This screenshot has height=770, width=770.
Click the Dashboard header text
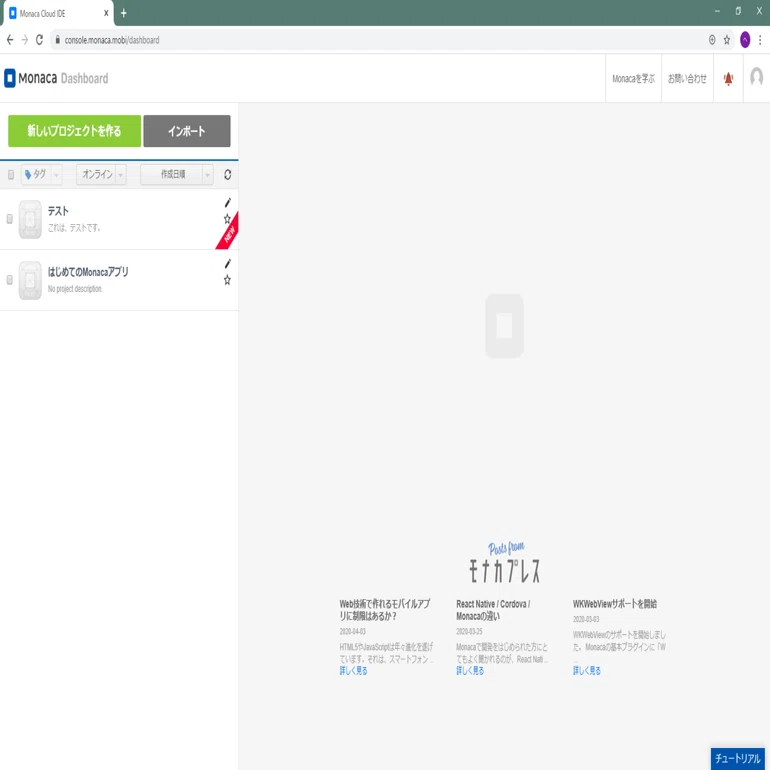(84, 79)
